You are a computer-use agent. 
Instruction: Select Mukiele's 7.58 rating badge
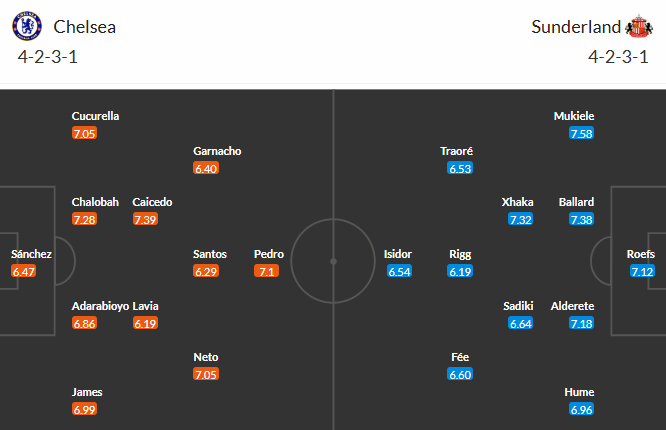582,133
